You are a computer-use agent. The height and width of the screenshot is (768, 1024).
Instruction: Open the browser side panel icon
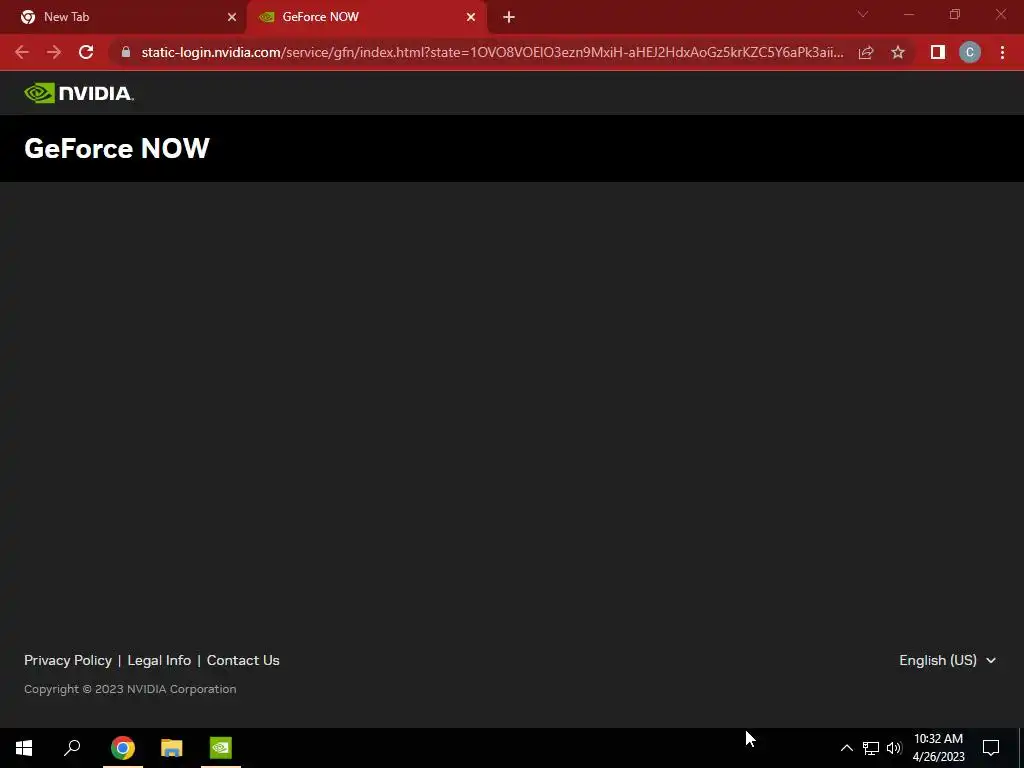[938, 52]
